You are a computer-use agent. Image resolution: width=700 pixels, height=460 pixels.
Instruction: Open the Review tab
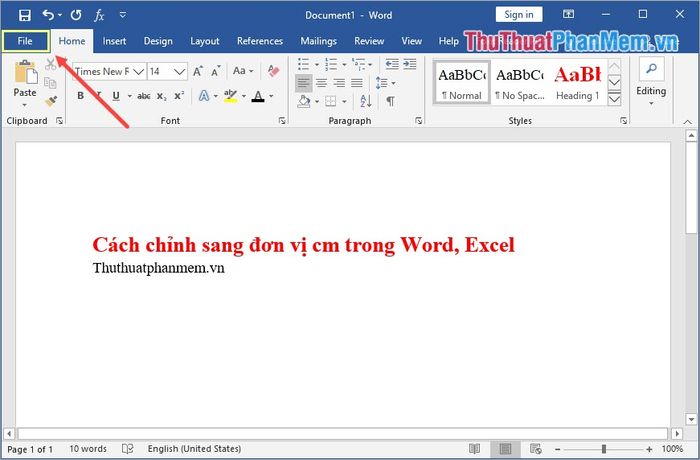point(369,41)
